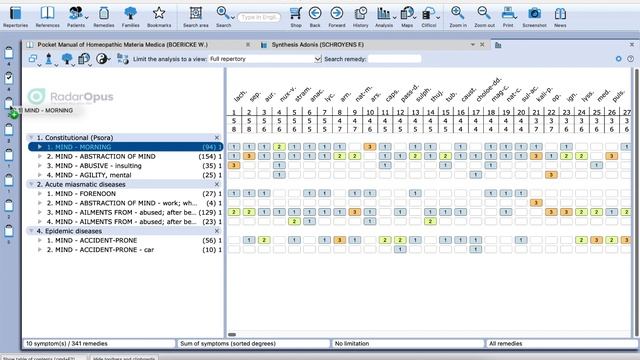Click the windows layout icon in analysis toolbar

[x=33, y=59]
